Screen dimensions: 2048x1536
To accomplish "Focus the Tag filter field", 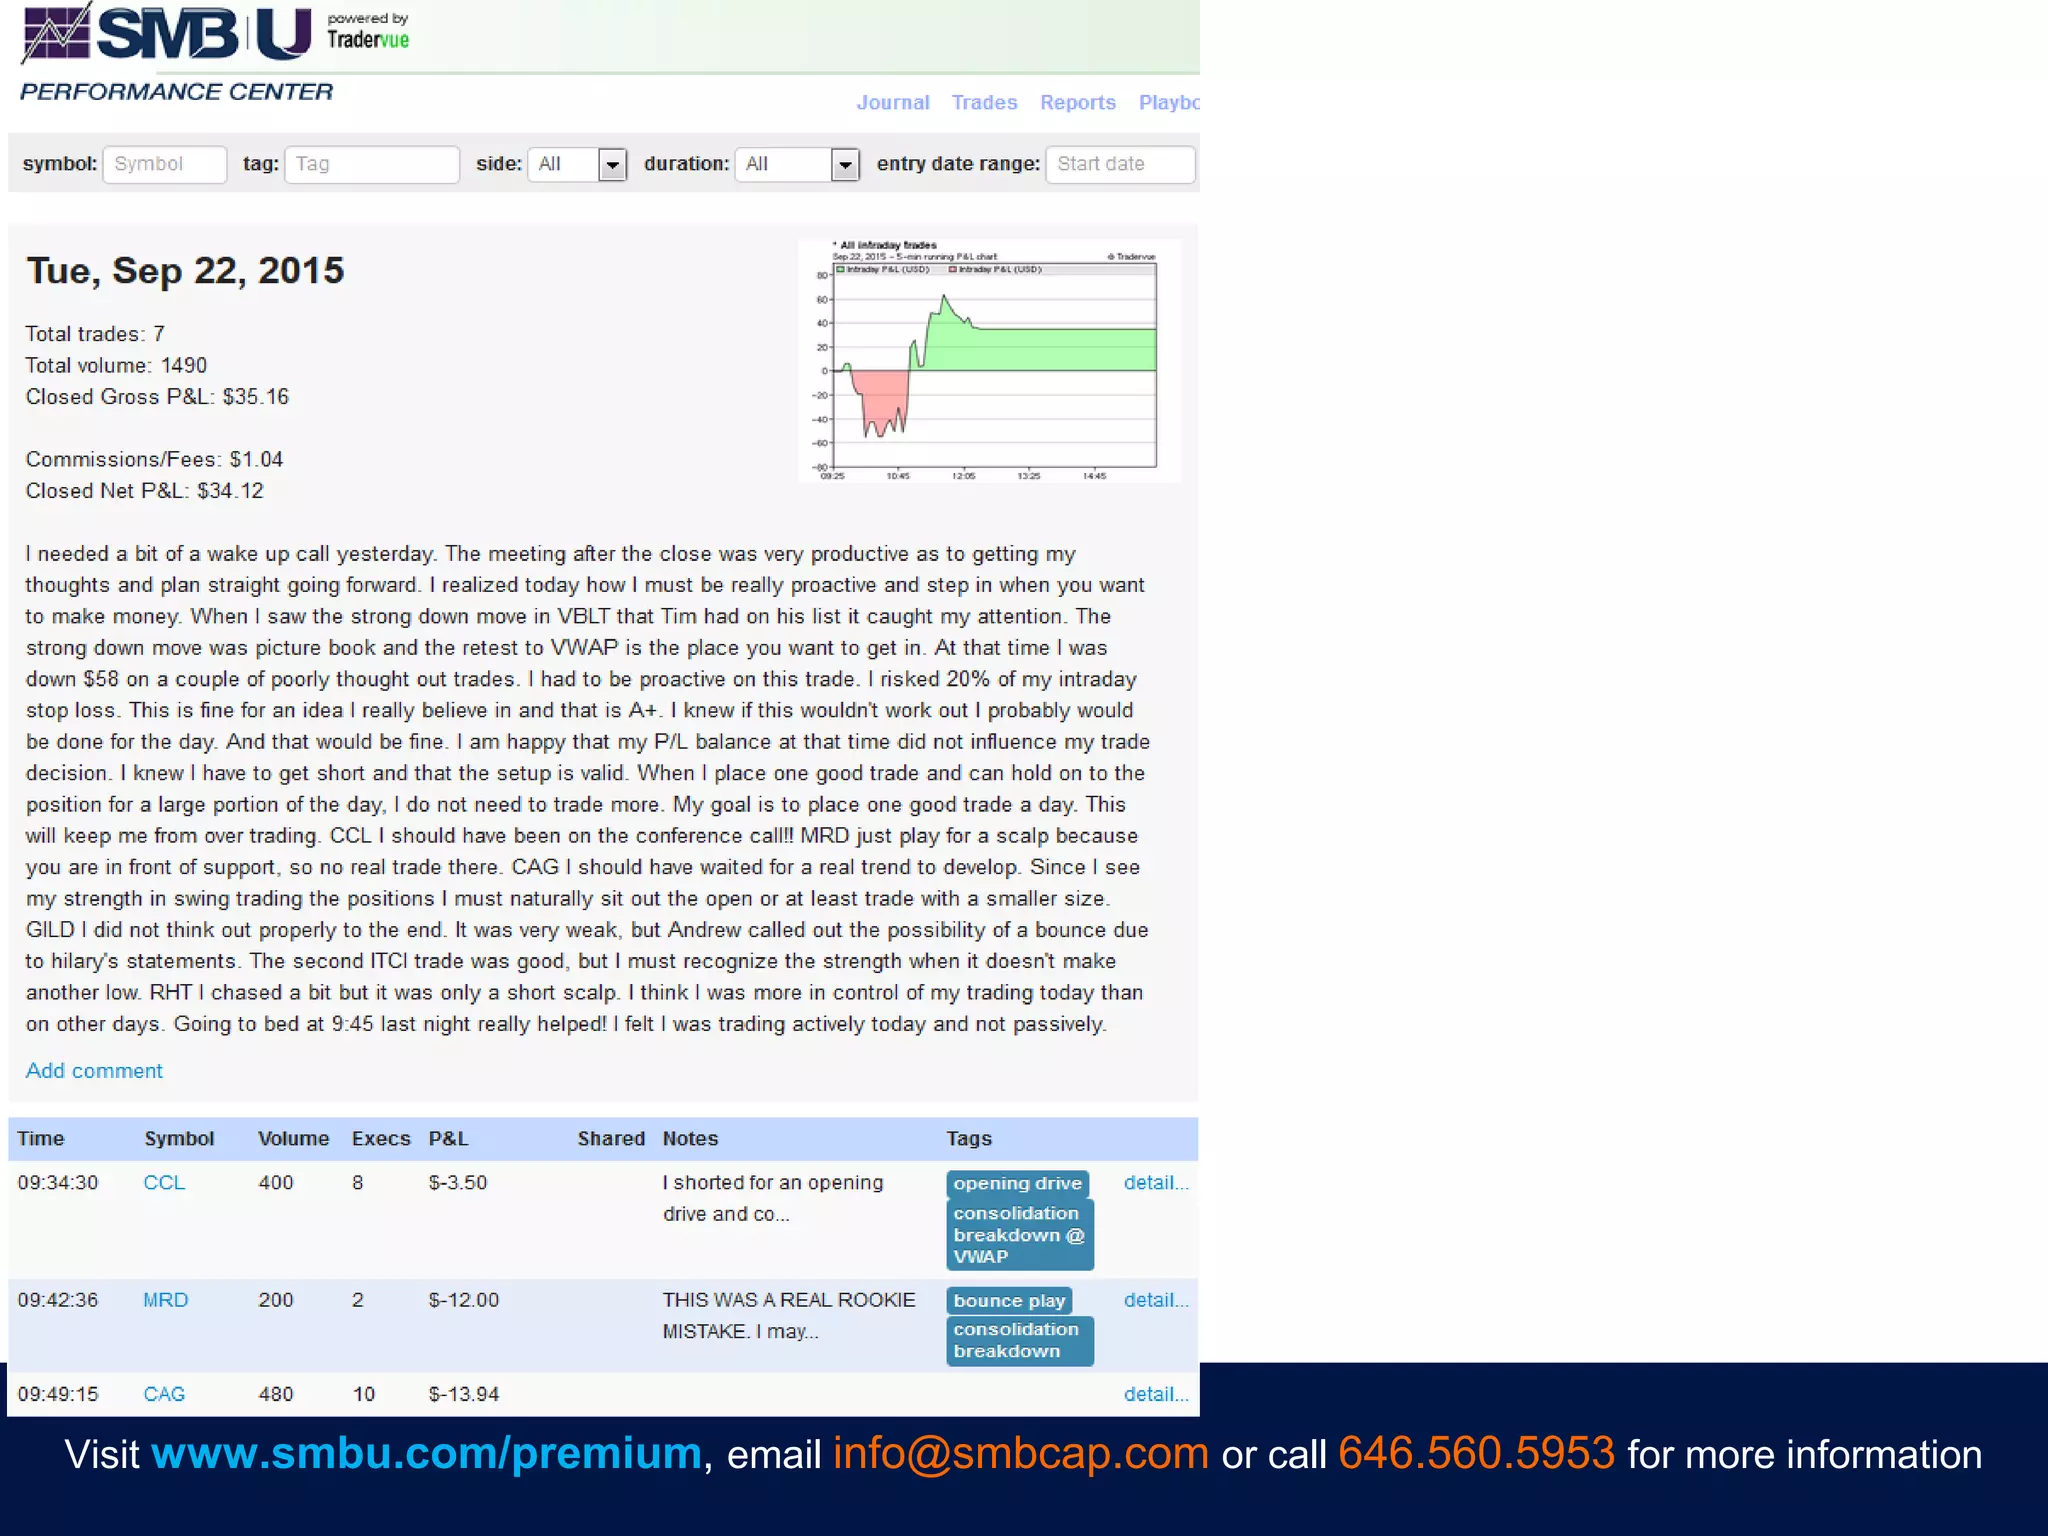I will pyautogui.click(x=371, y=164).
